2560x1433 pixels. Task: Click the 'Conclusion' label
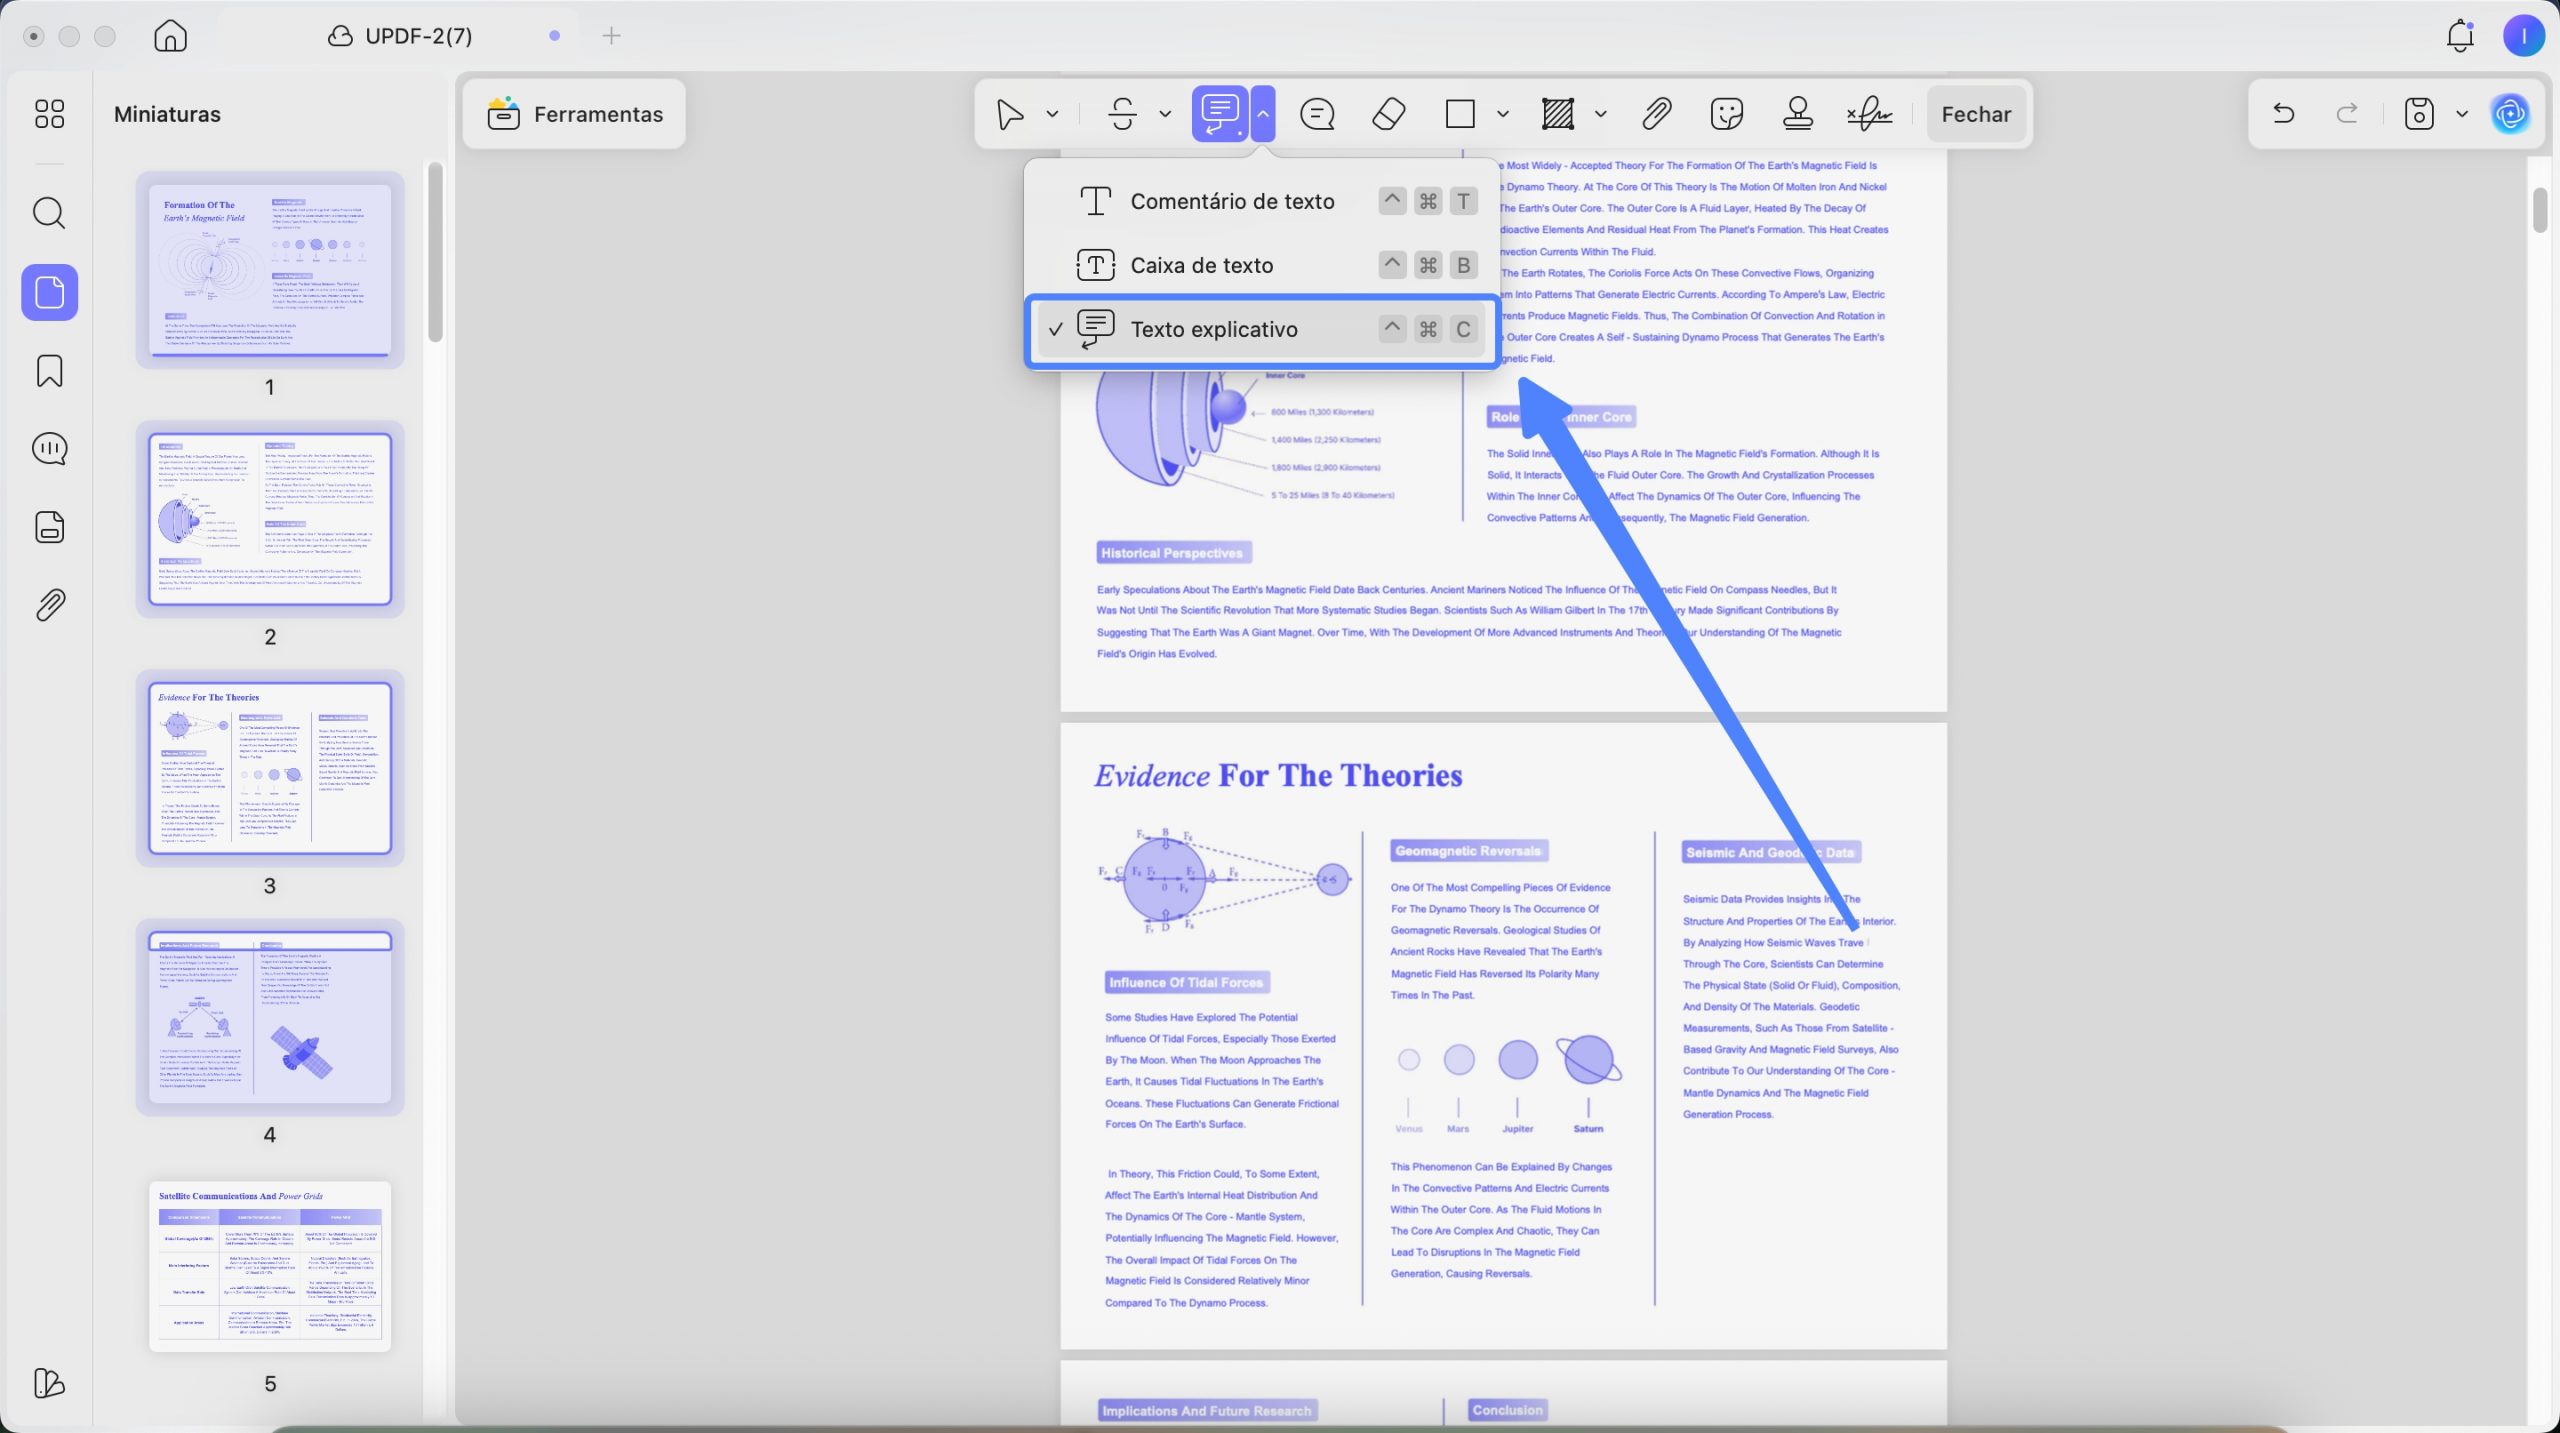pos(1507,1409)
